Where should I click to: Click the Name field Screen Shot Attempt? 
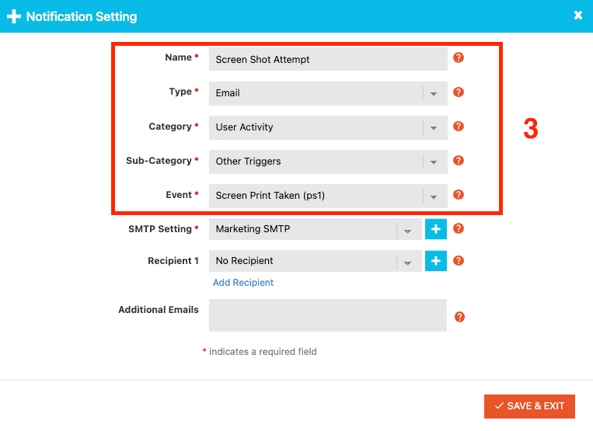point(328,59)
